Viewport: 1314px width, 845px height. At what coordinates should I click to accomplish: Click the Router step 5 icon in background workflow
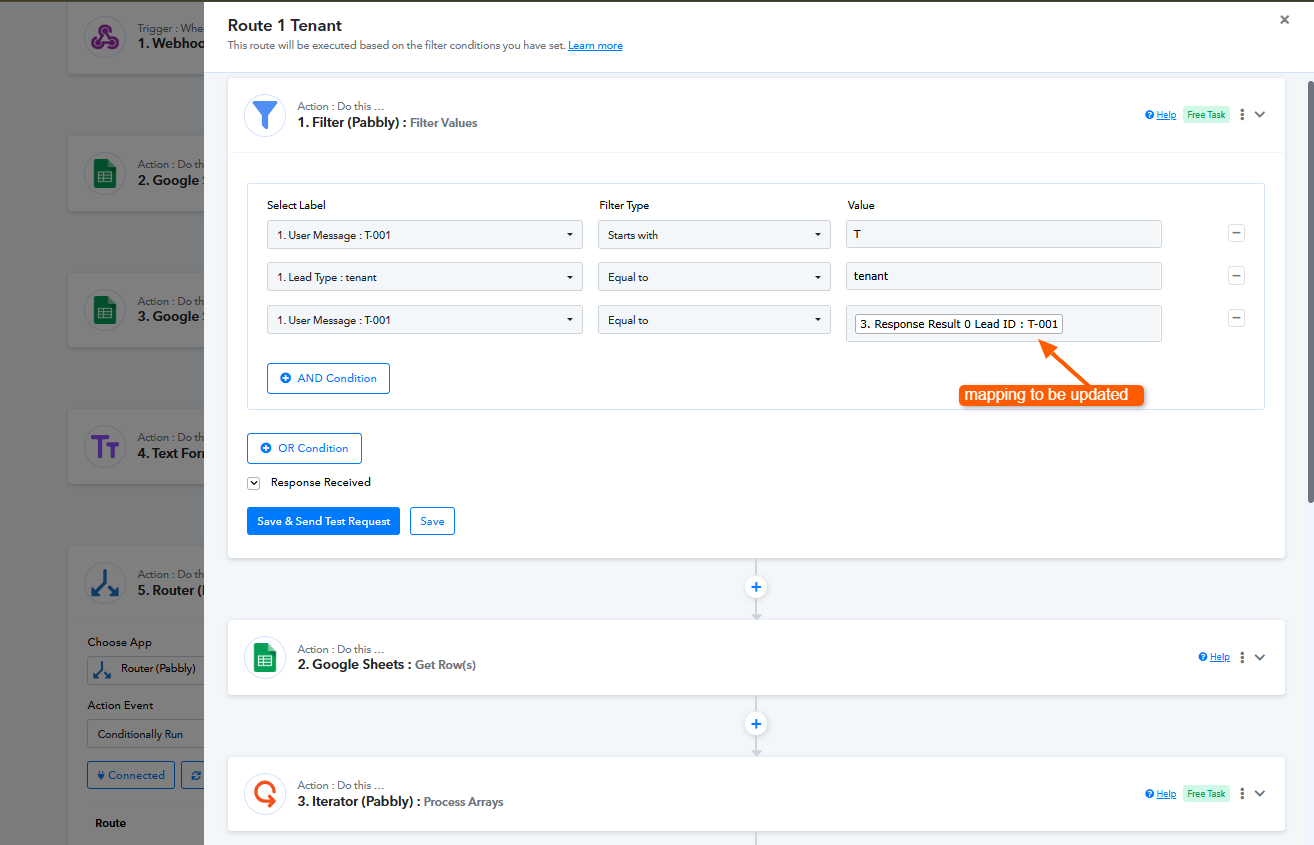(105, 583)
